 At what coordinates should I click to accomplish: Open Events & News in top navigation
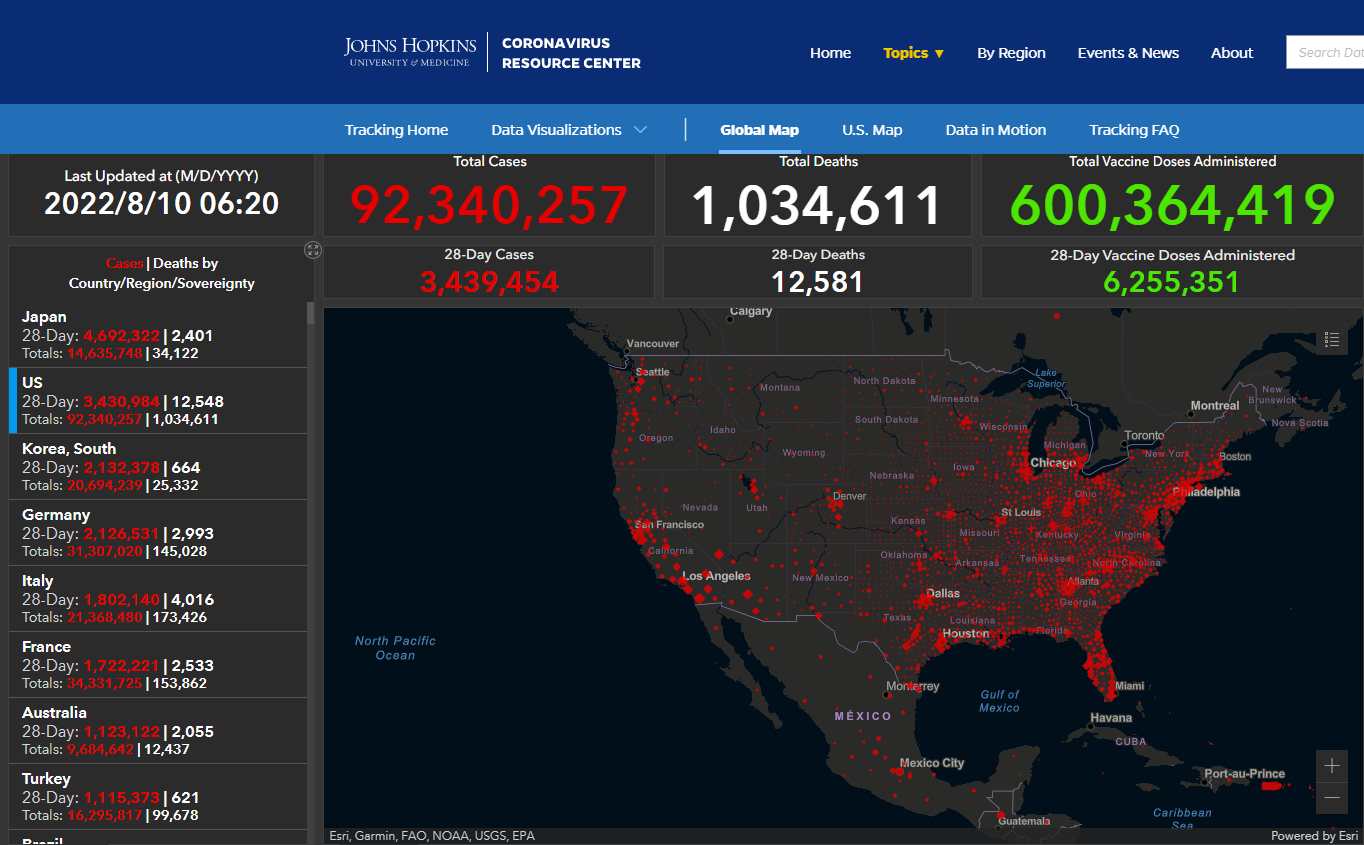(1128, 53)
